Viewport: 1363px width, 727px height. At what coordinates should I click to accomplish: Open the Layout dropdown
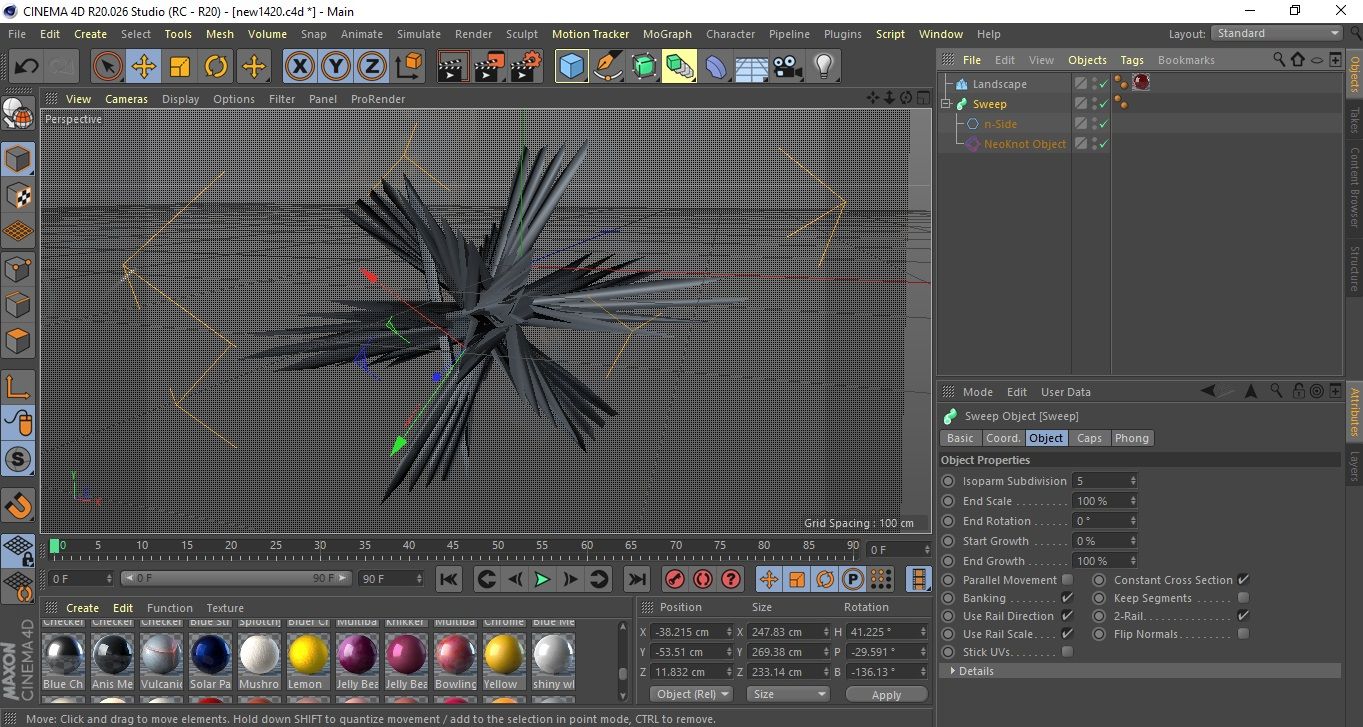click(x=1277, y=33)
